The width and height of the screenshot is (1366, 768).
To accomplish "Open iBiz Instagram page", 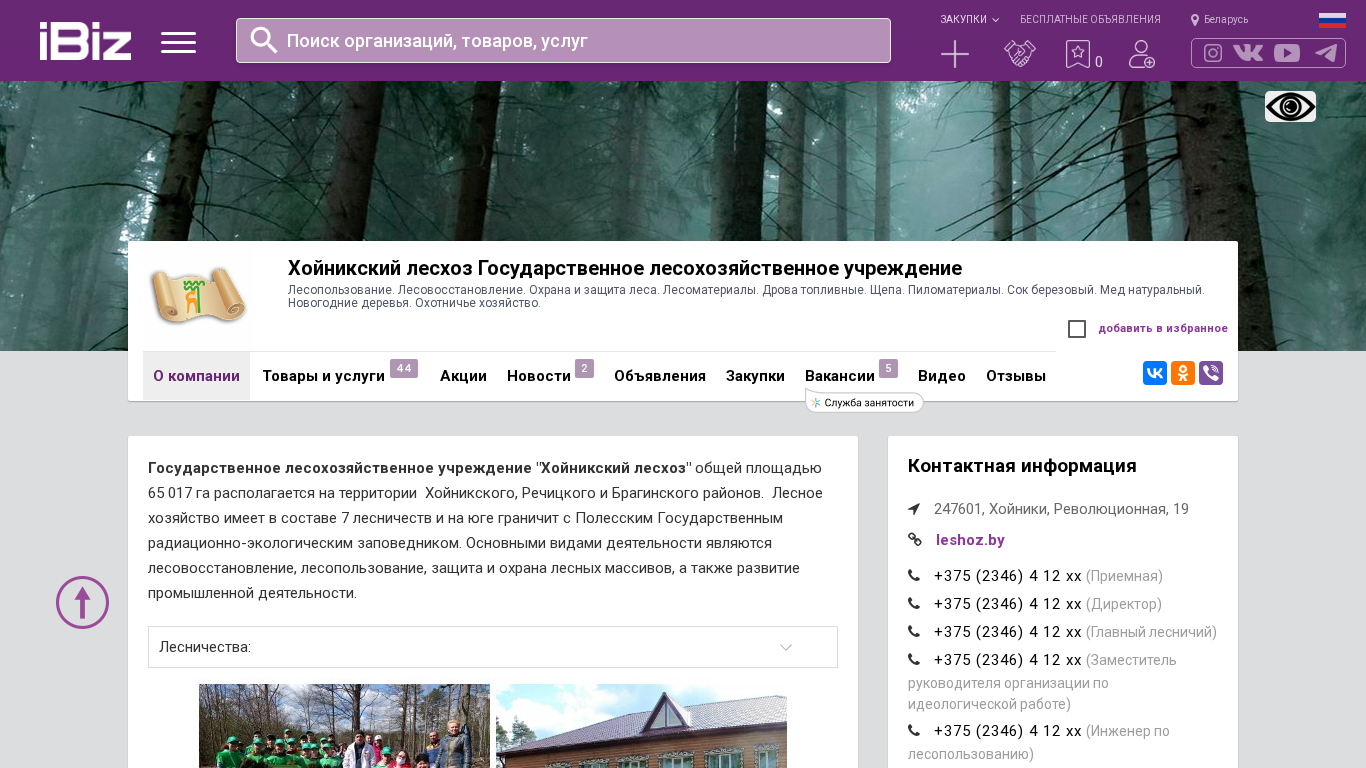I will [x=1213, y=53].
